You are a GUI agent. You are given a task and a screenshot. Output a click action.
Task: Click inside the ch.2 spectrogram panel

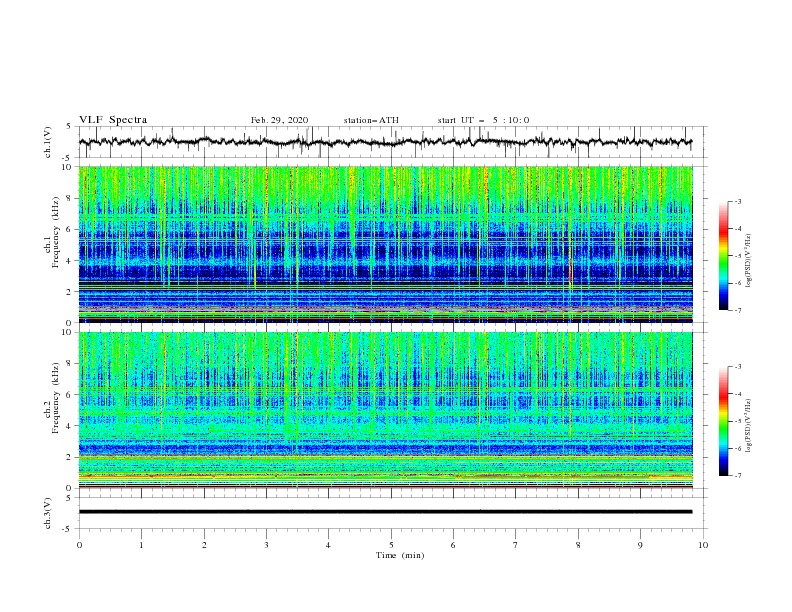385,410
